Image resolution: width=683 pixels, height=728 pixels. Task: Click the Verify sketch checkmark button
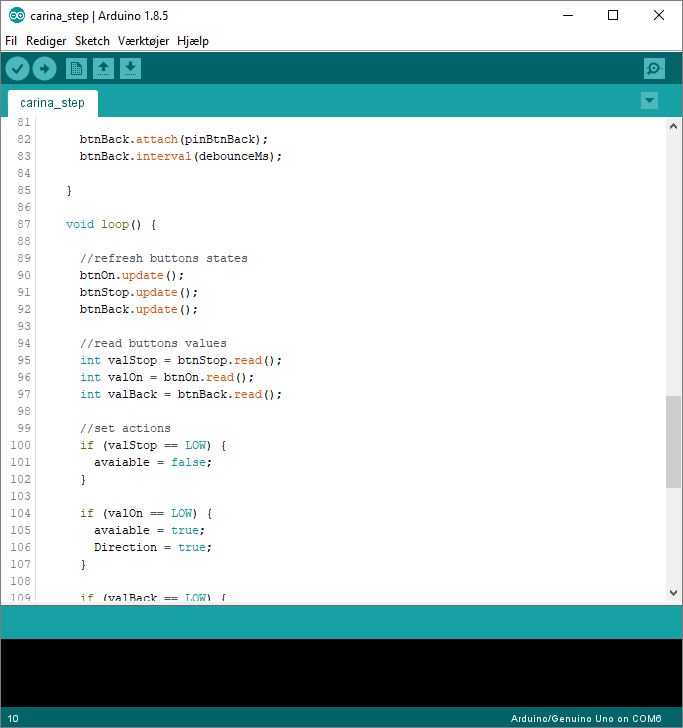coord(18,69)
